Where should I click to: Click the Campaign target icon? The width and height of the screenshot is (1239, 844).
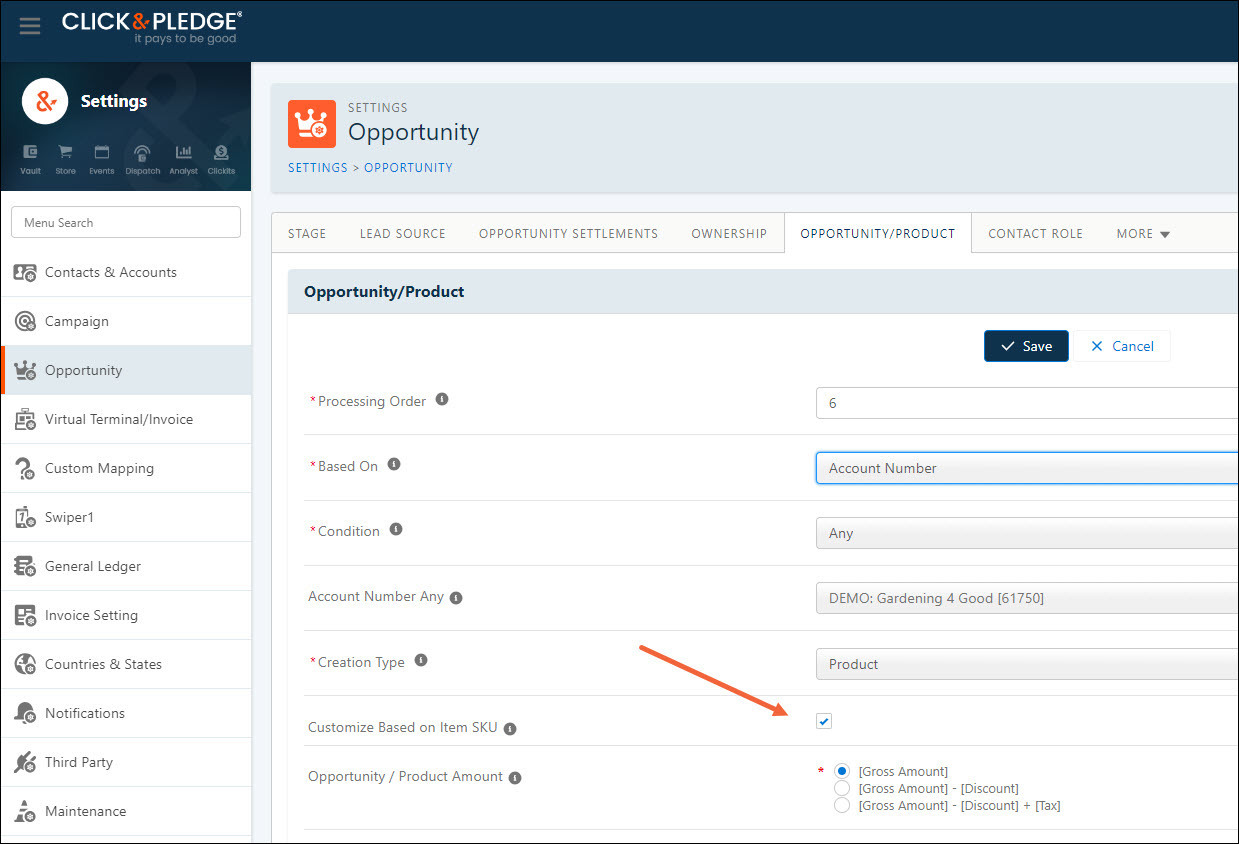click(x=26, y=321)
